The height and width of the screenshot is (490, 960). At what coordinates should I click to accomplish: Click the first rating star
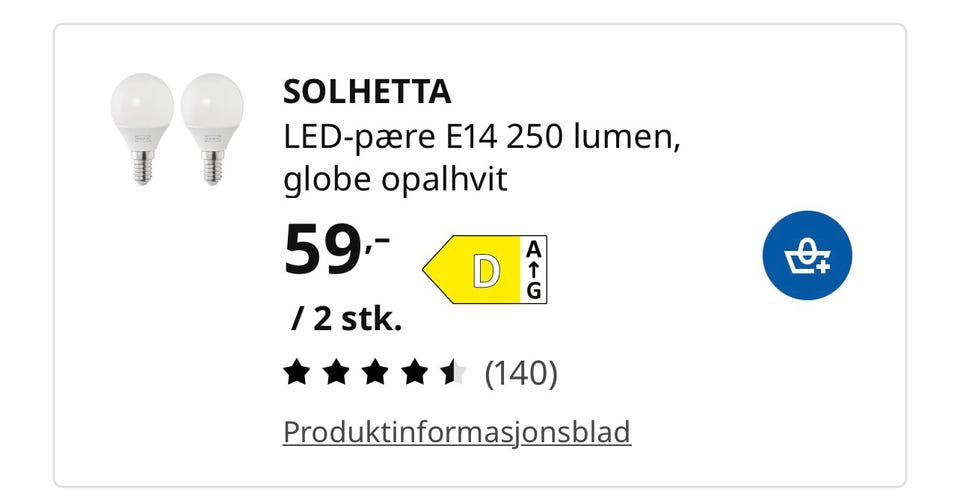pyautogui.click(x=296, y=374)
